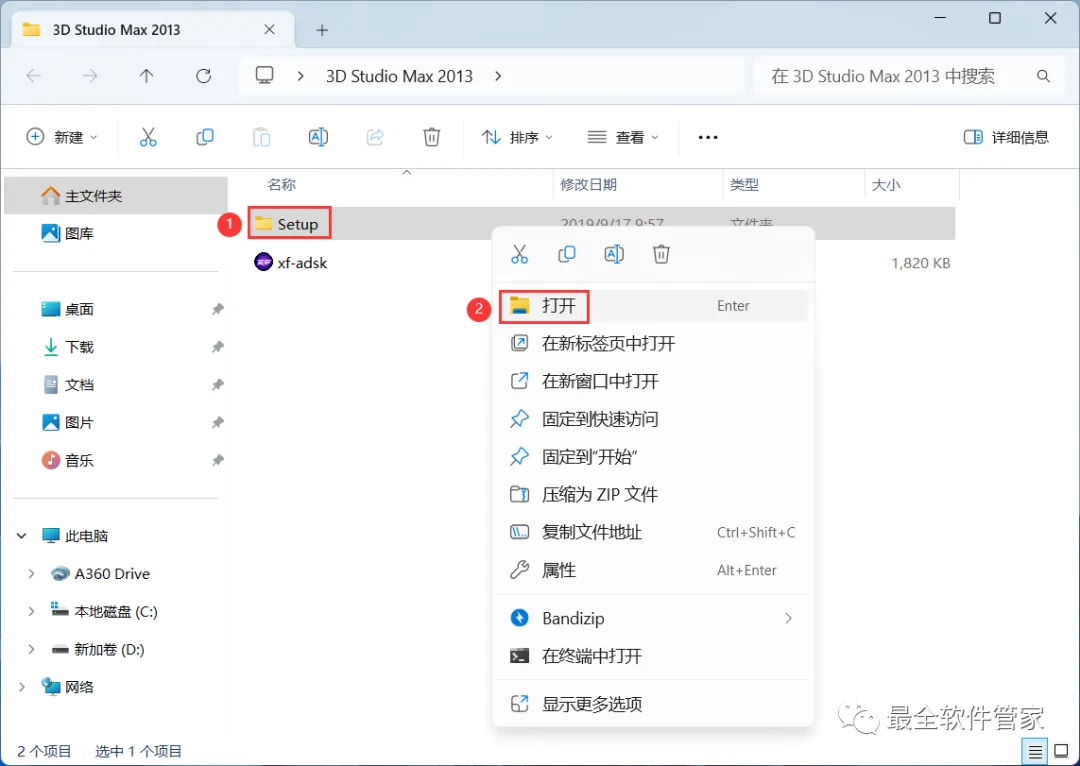Go up one folder level with the up arrow

click(146, 76)
